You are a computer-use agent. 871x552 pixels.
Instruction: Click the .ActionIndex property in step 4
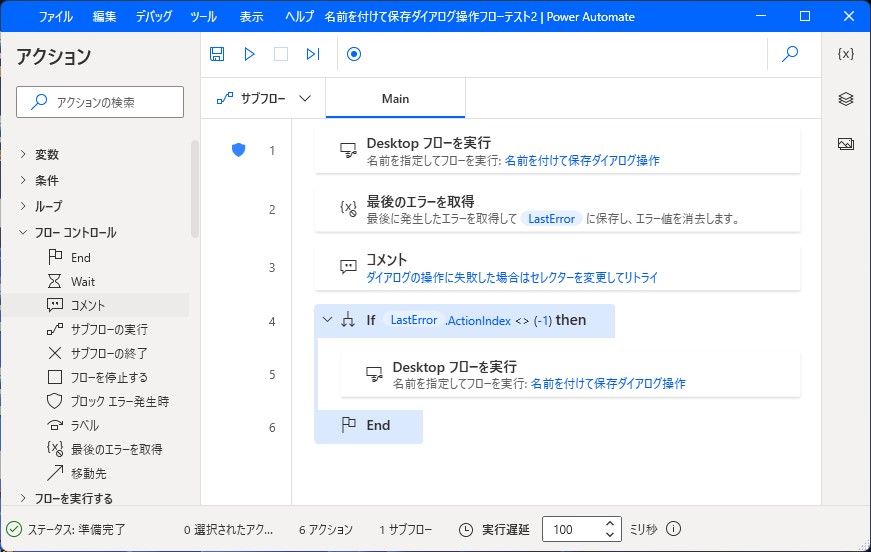pos(478,320)
